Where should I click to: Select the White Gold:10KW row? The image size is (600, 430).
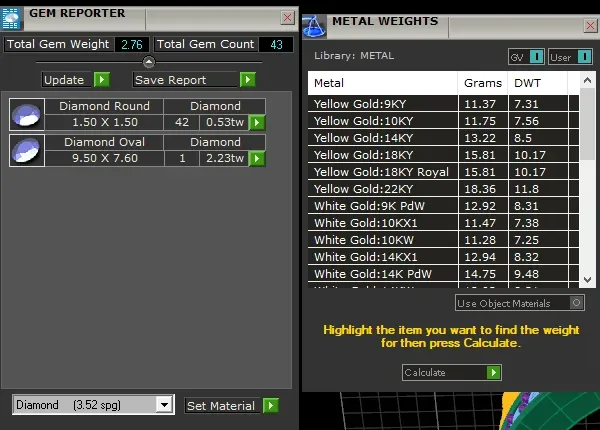click(443, 240)
